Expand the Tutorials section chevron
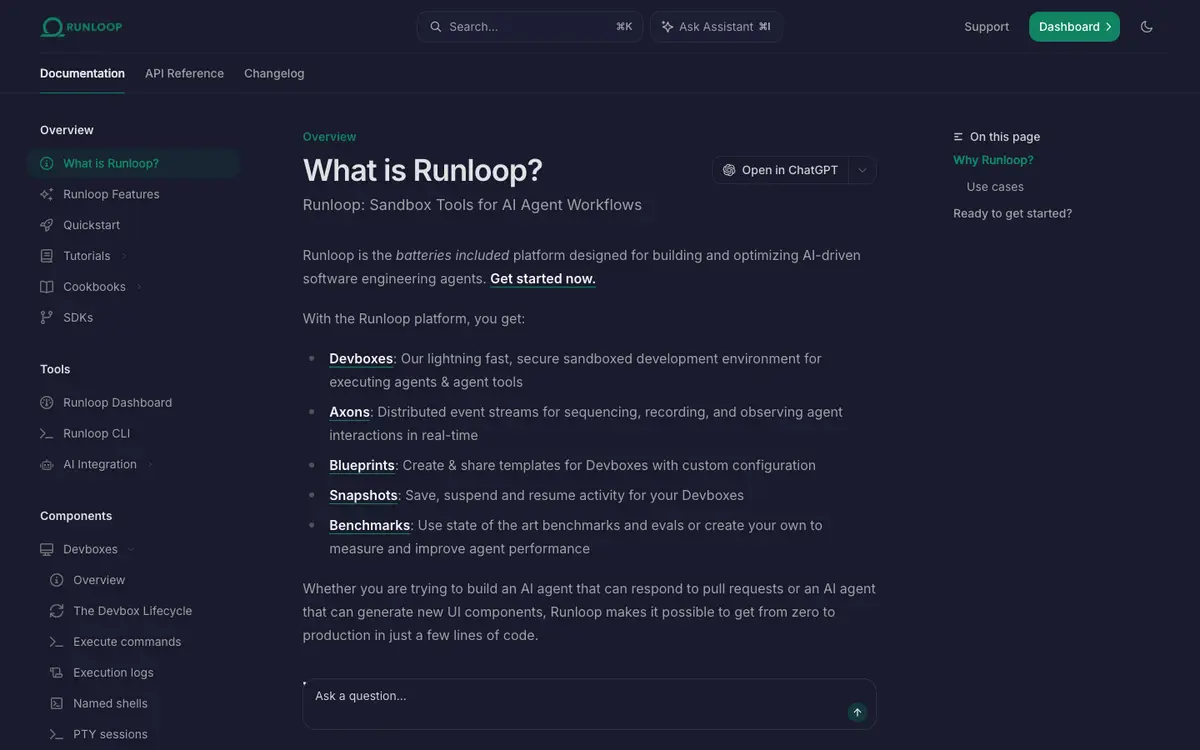Screen dimensions: 1200x750 pos(124,256)
